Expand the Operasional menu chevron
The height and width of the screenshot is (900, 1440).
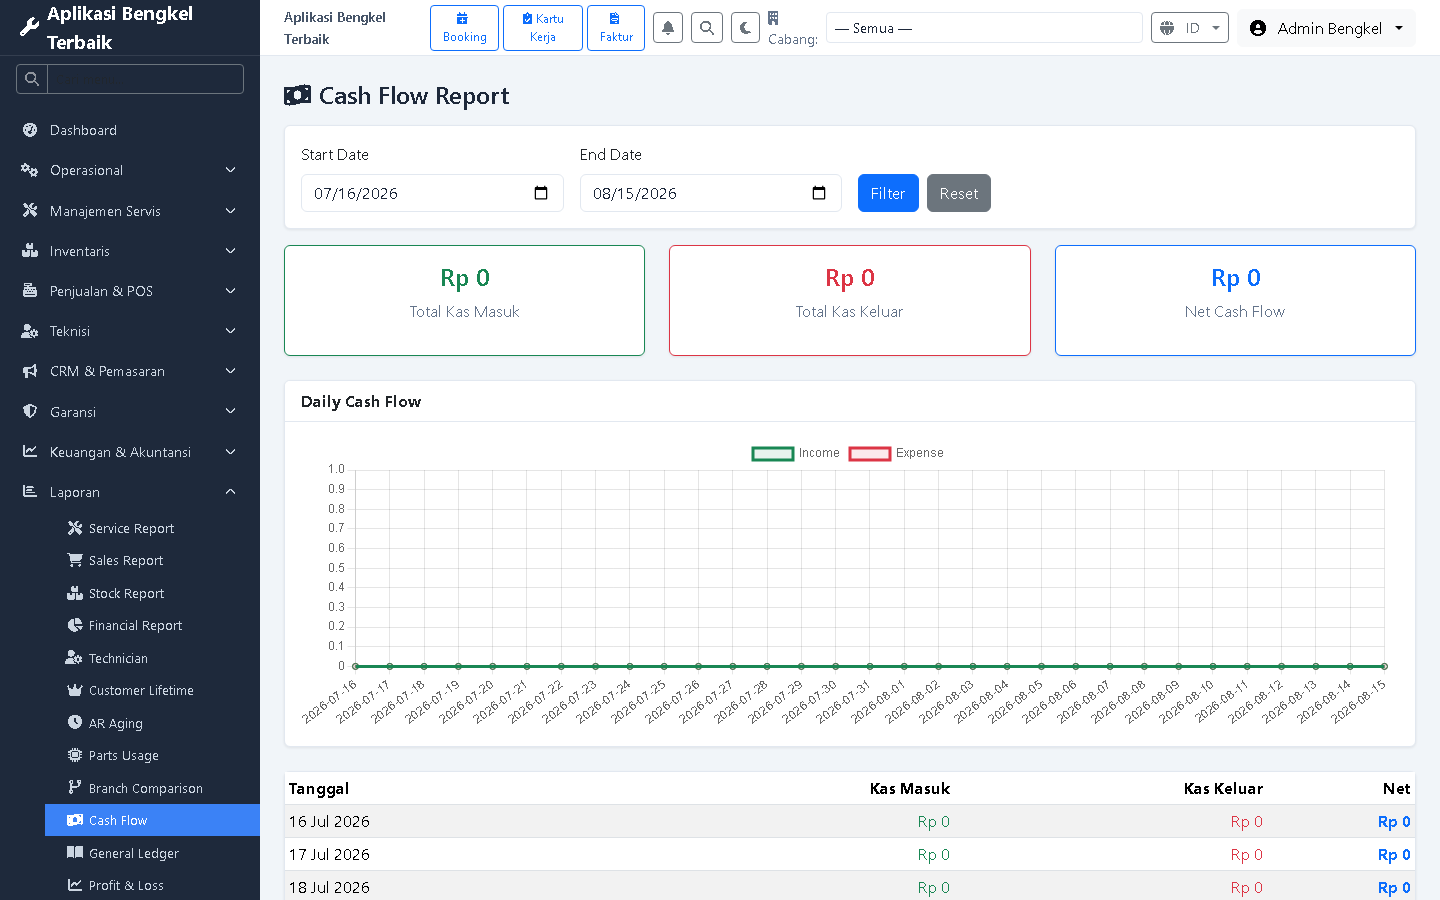tap(231, 170)
